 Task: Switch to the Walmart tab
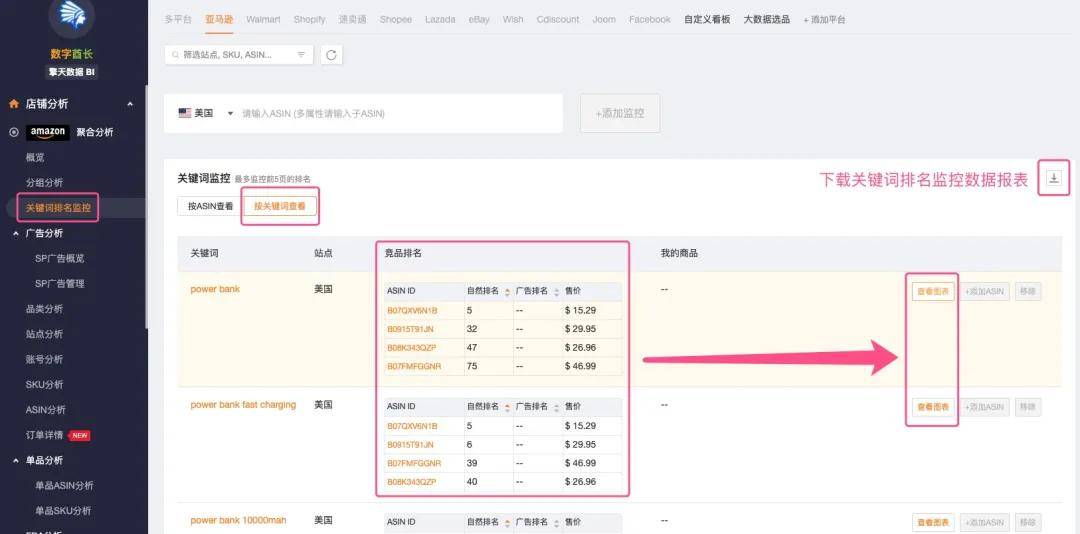click(263, 19)
